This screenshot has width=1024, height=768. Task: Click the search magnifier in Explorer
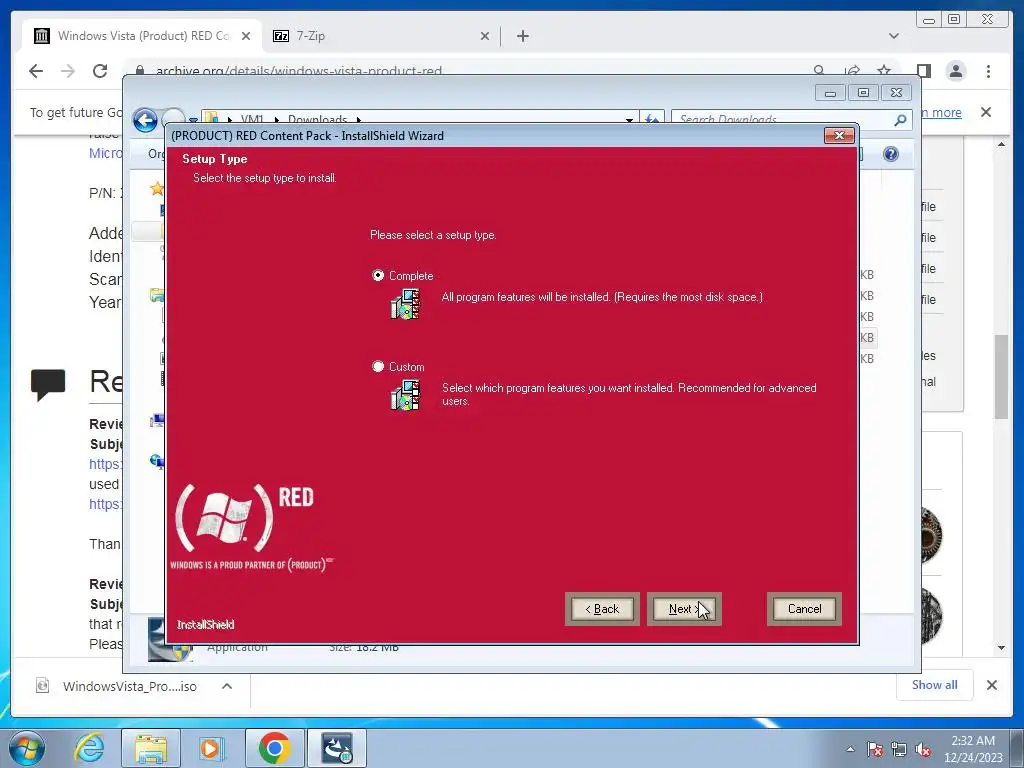(900, 120)
